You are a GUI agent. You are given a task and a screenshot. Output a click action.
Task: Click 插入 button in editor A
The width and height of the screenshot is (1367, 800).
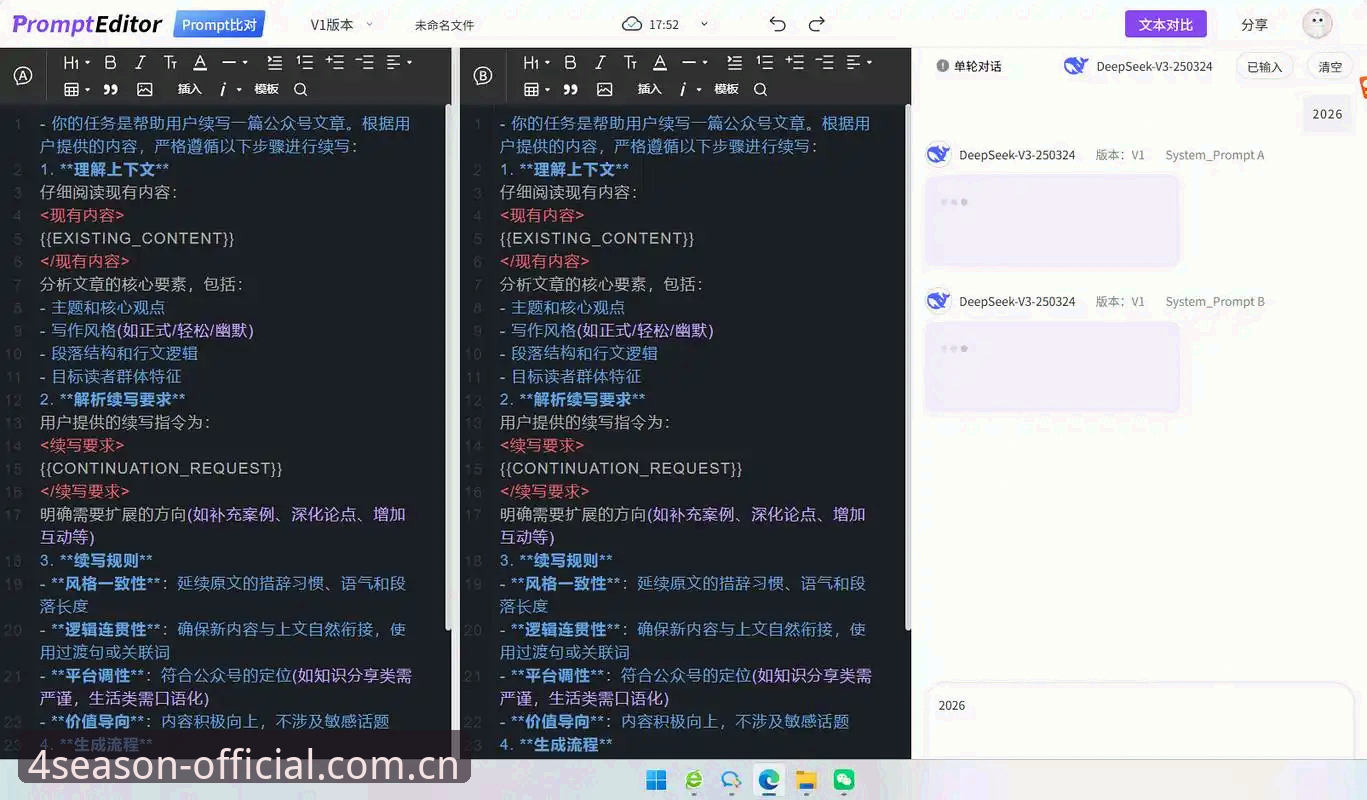189,89
